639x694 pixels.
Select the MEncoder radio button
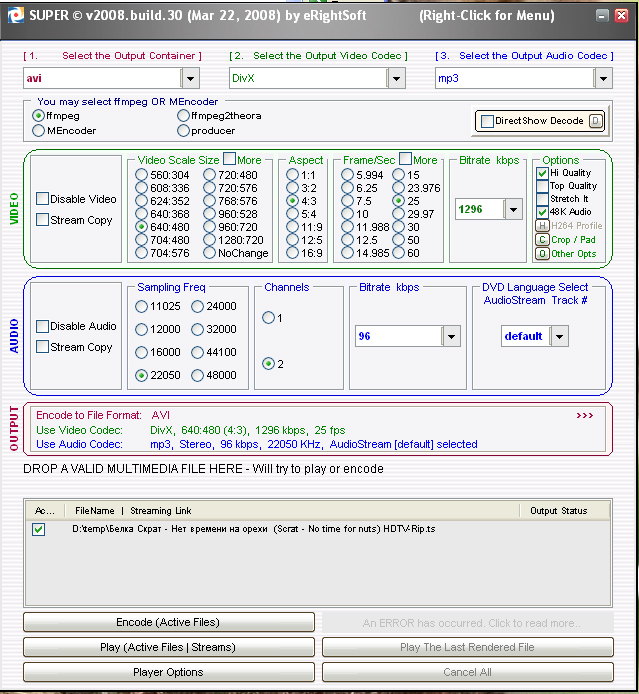click(39, 130)
